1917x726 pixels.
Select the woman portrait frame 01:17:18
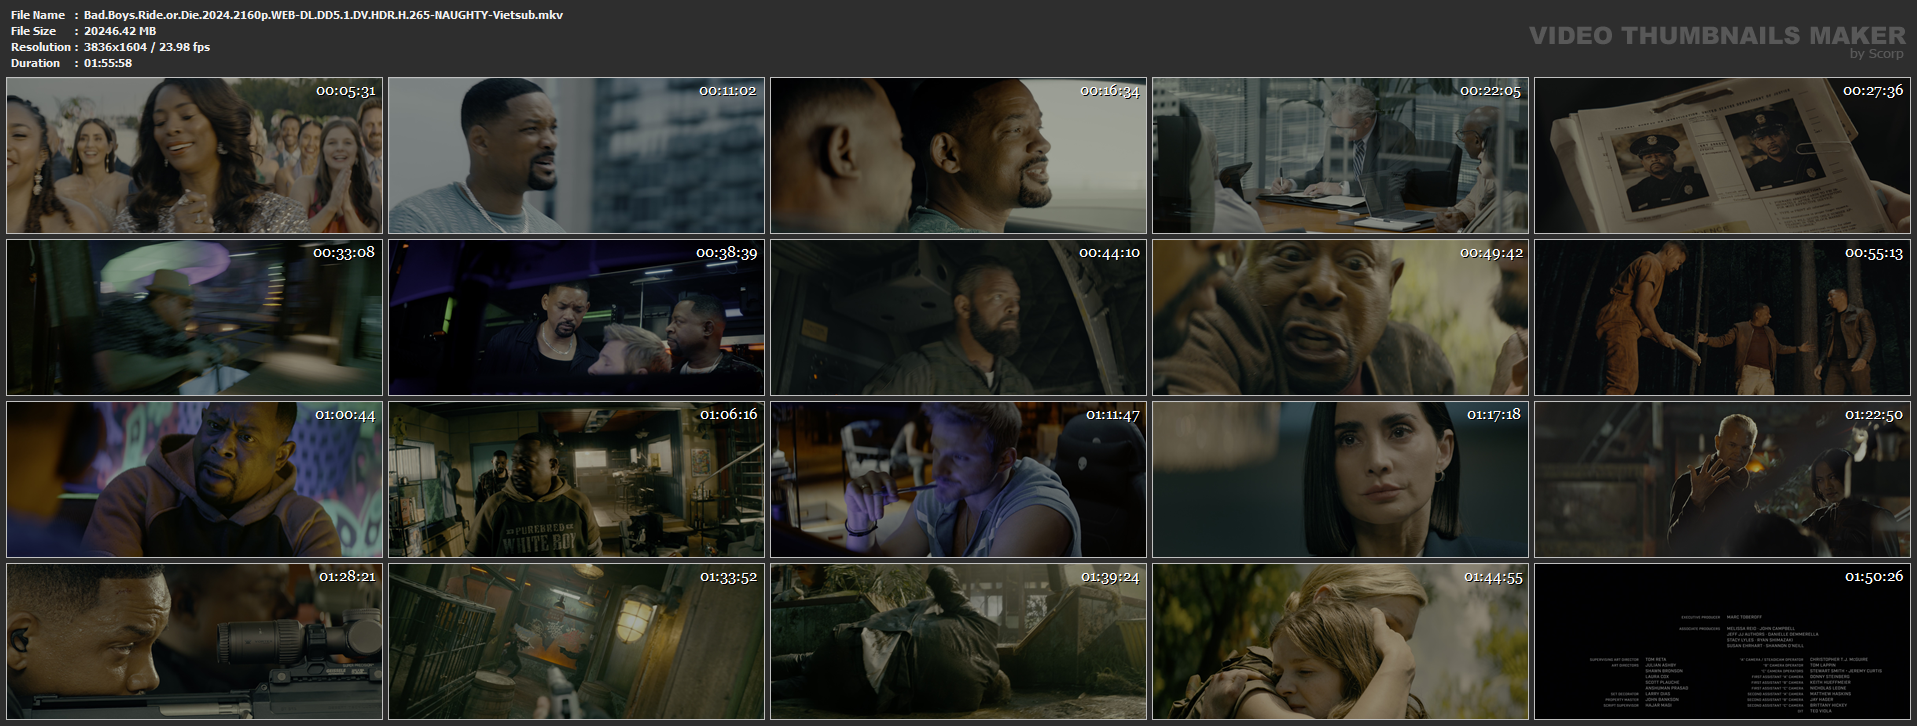click(x=1340, y=480)
